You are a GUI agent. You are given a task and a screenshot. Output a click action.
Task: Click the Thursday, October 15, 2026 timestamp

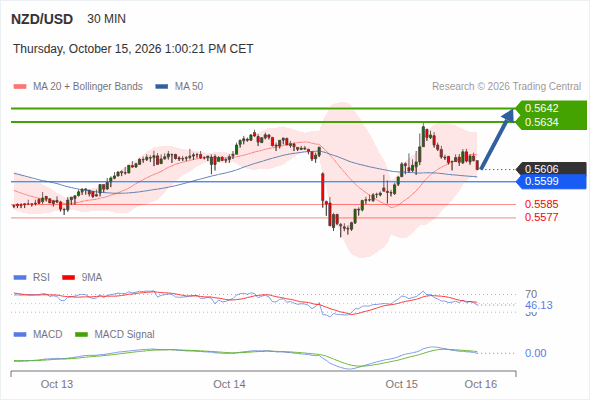coord(133,49)
